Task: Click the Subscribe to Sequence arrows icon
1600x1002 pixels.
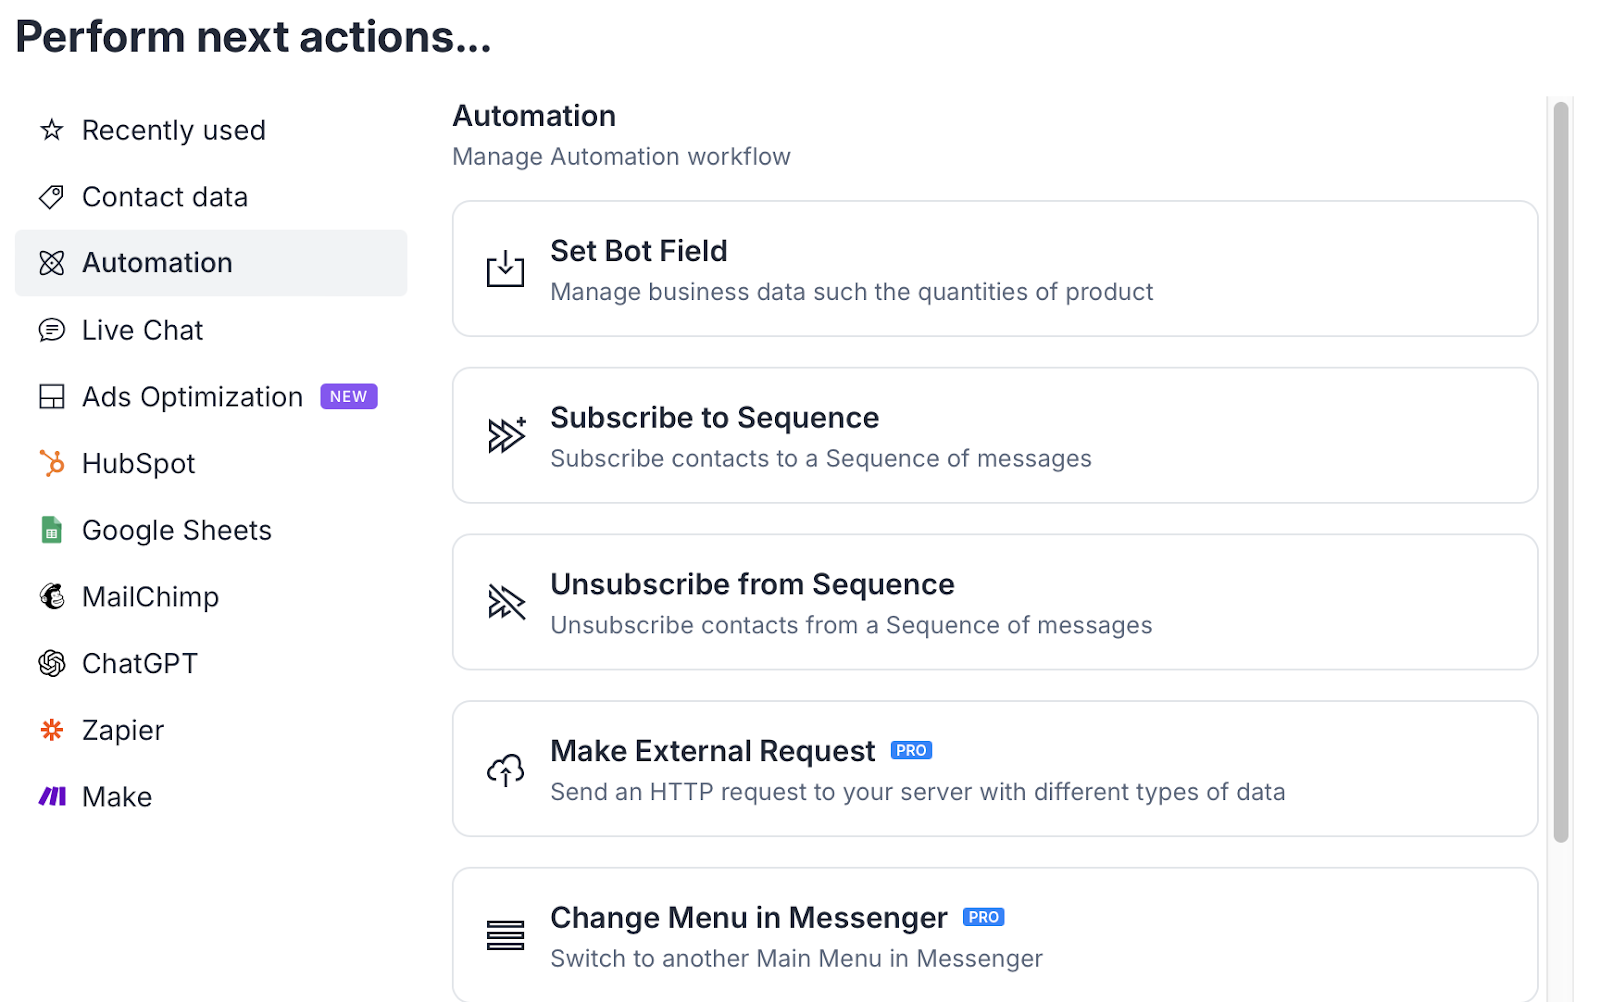Action: coord(506,436)
